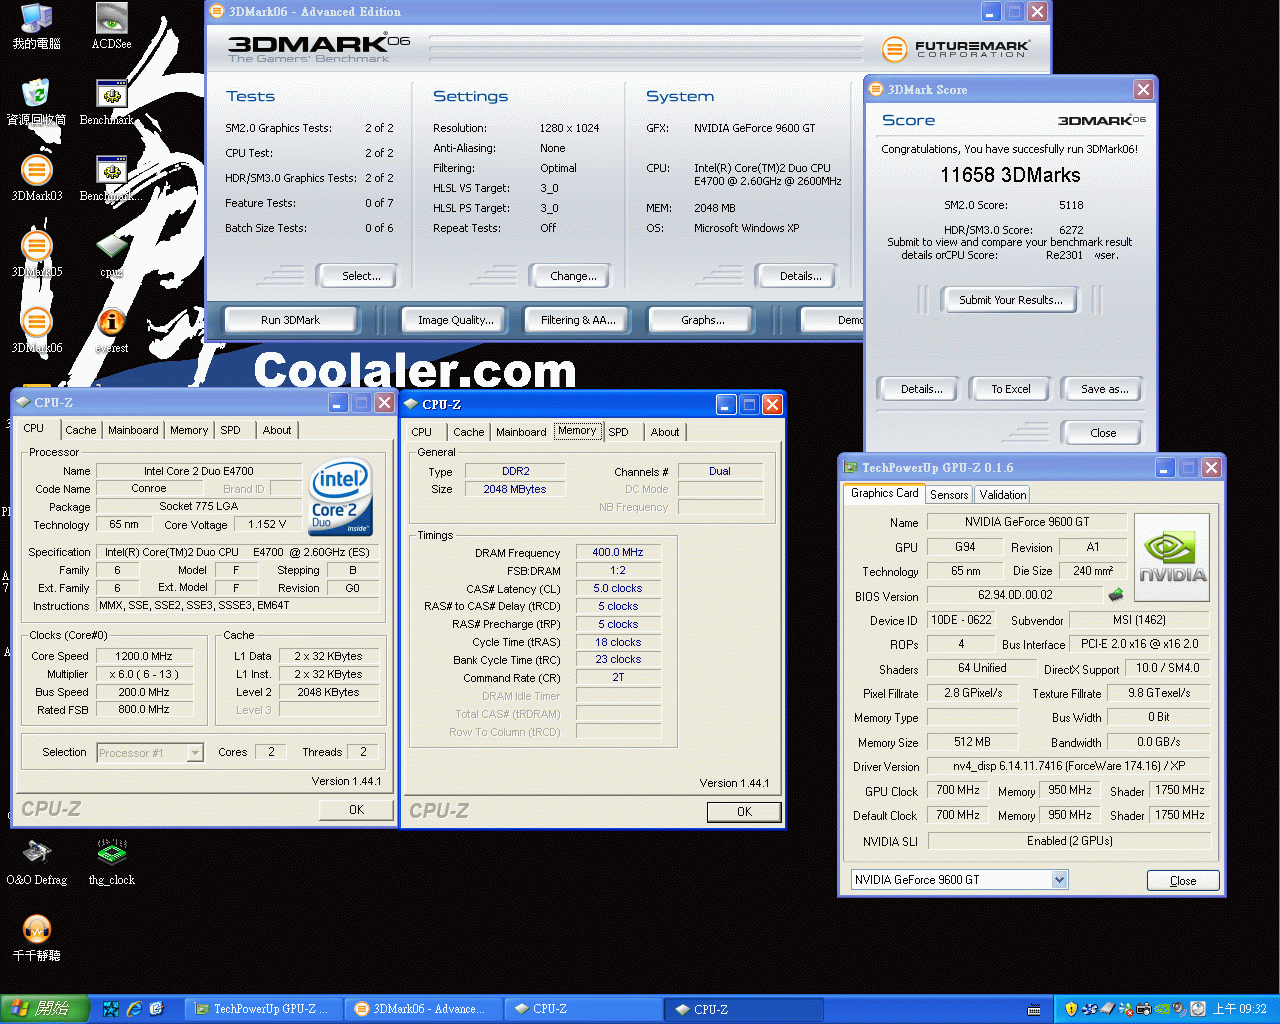Screen dimensions: 1280x1024
Task: Open the everest desktop shortcut
Action: [x=111, y=330]
